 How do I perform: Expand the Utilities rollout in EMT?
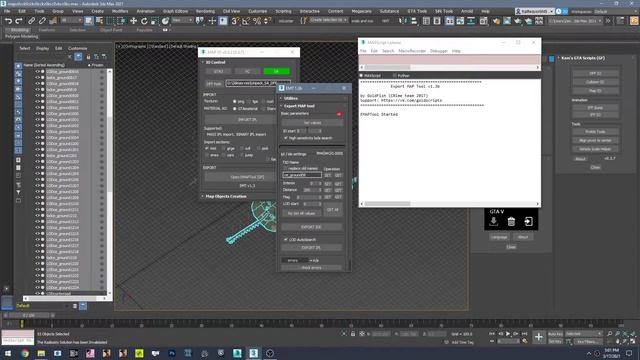pyautogui.click(x=291, y=98)
